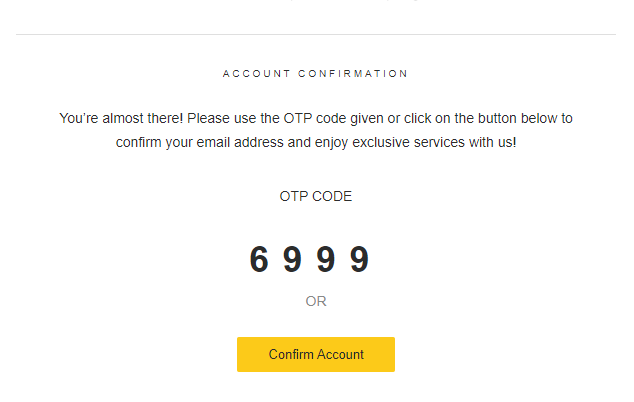Image resolution: width=634 pixels, height=402 pixels.
Task: Click "exclusive services" in the message
Action: pos(409,142)
